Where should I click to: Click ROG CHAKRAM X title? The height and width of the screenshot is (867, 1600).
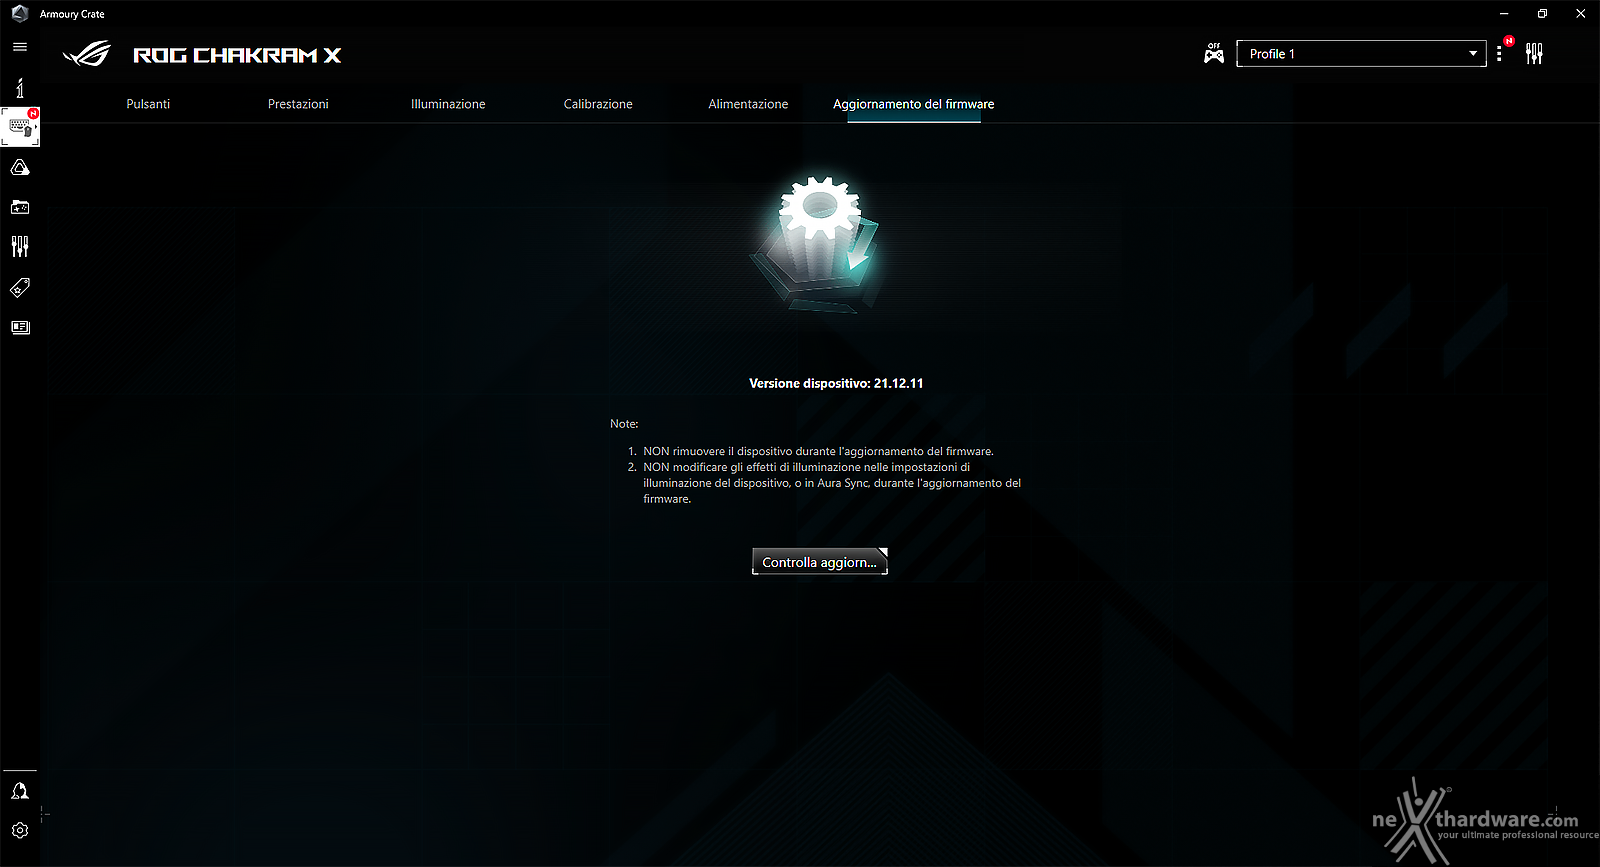[x=238, y=55]
